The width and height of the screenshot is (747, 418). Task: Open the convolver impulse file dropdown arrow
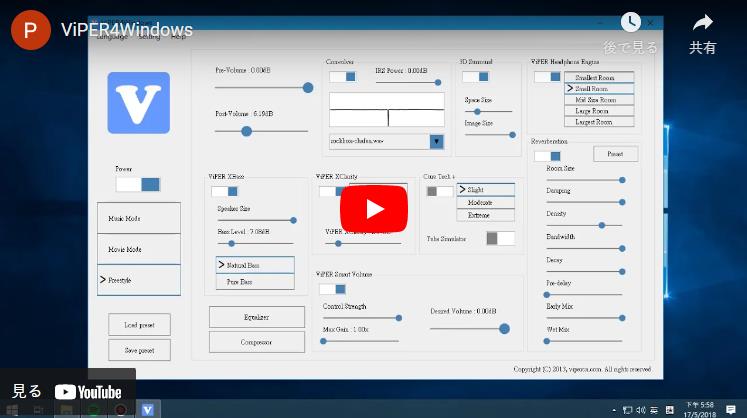(x=436, y=142)
